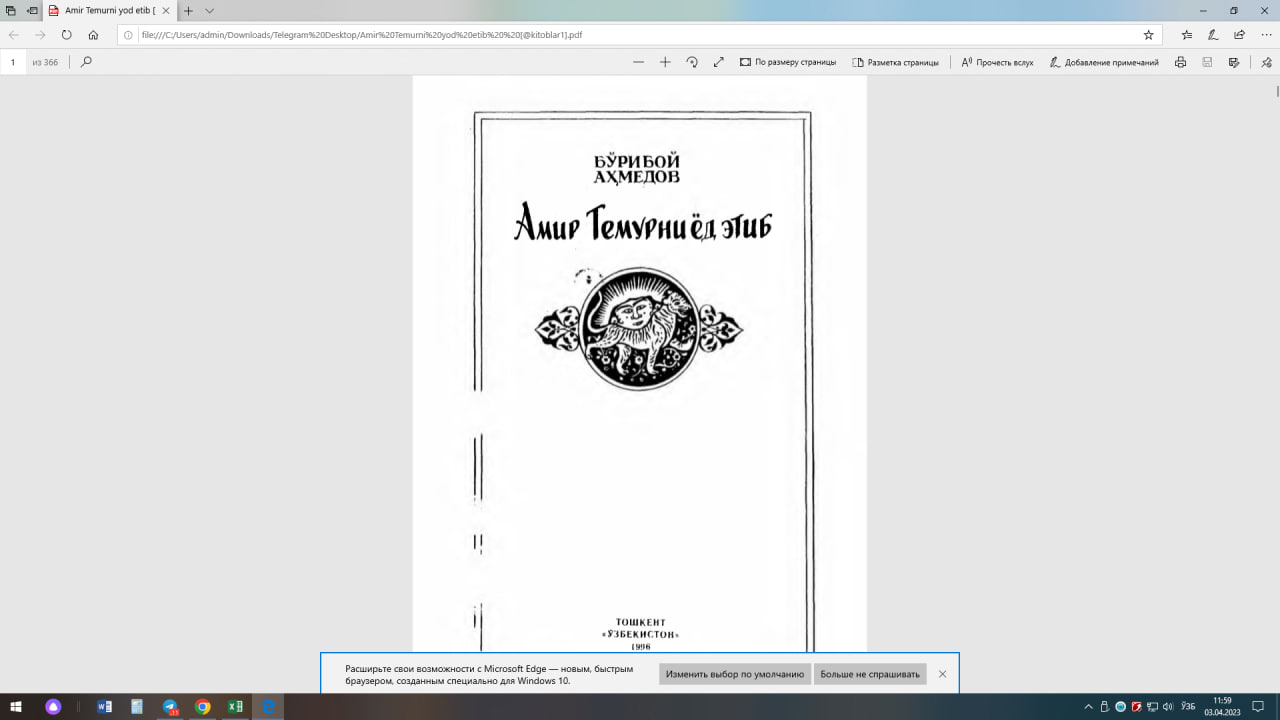This screenshot has height=720, width=1280.
Task: Share this page via share icon
Action: tap(1239, 34)
